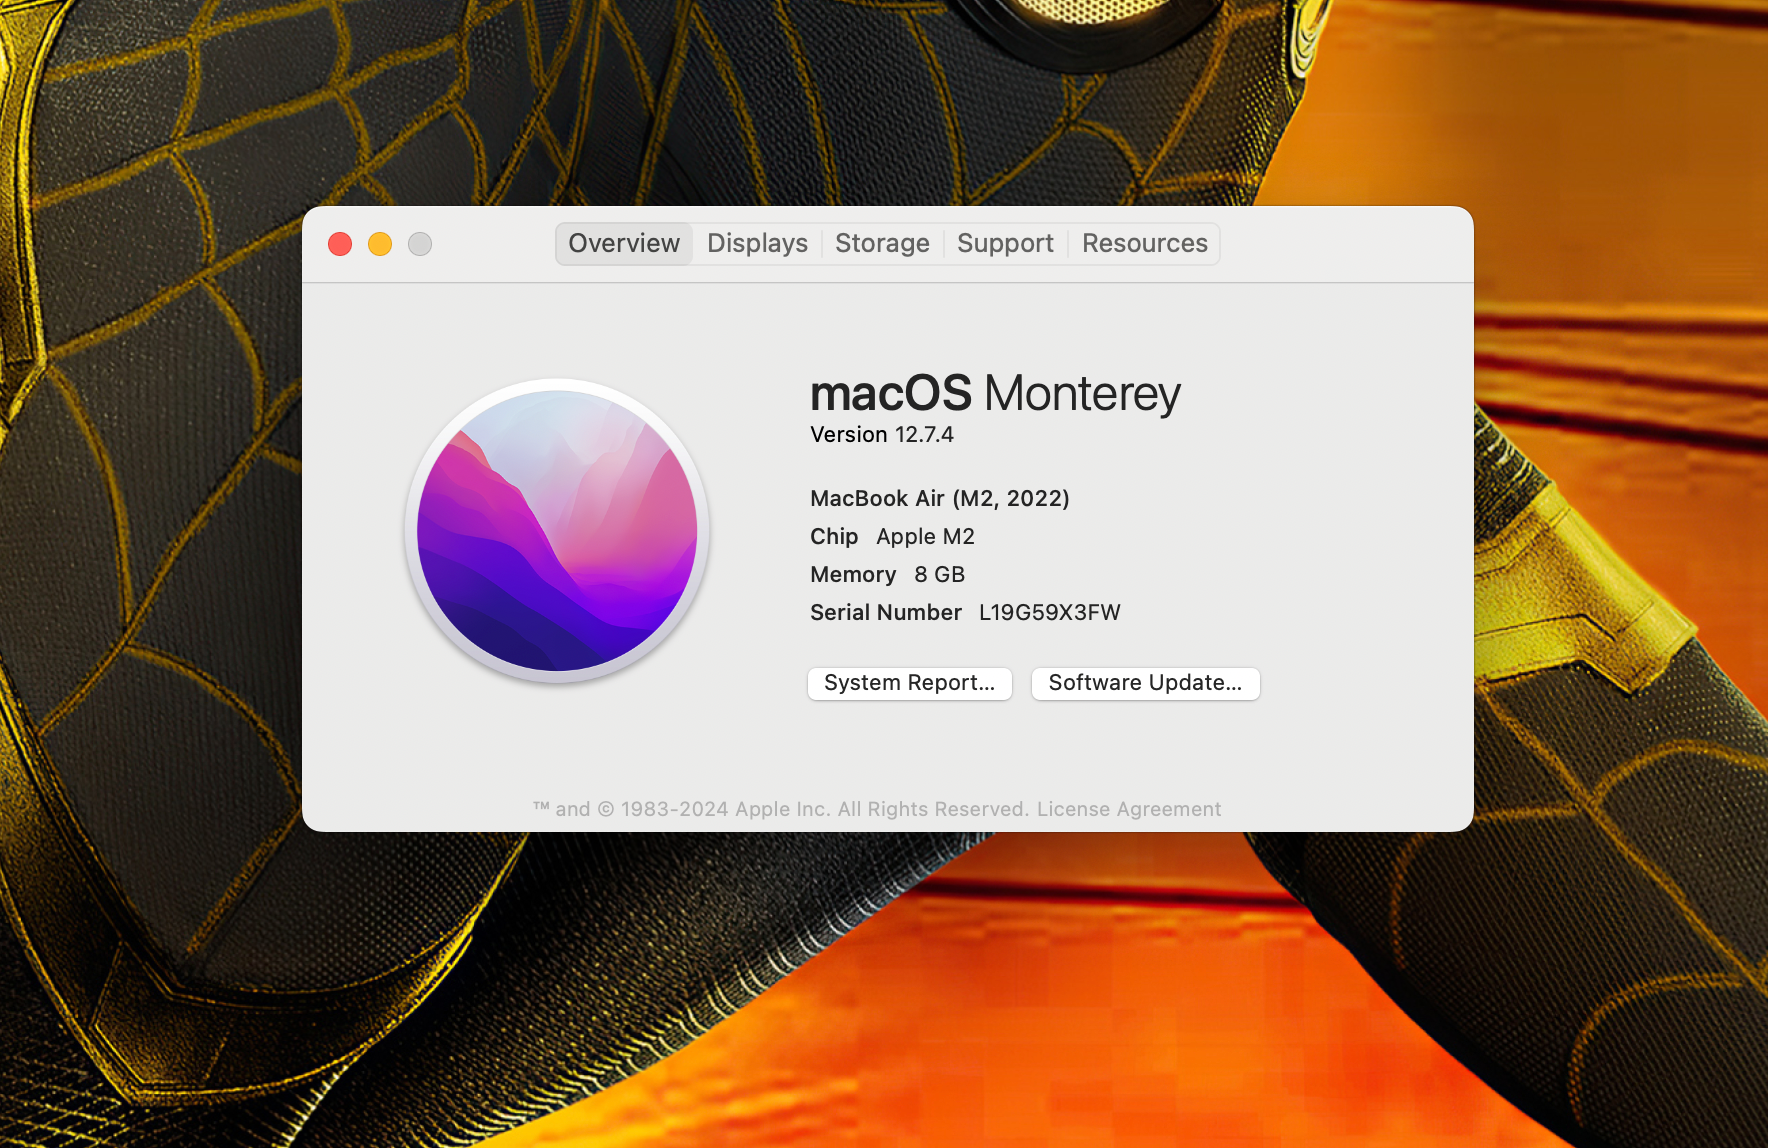
Task: Minimize the window with the yellow button
Action: tap(380, 244)
